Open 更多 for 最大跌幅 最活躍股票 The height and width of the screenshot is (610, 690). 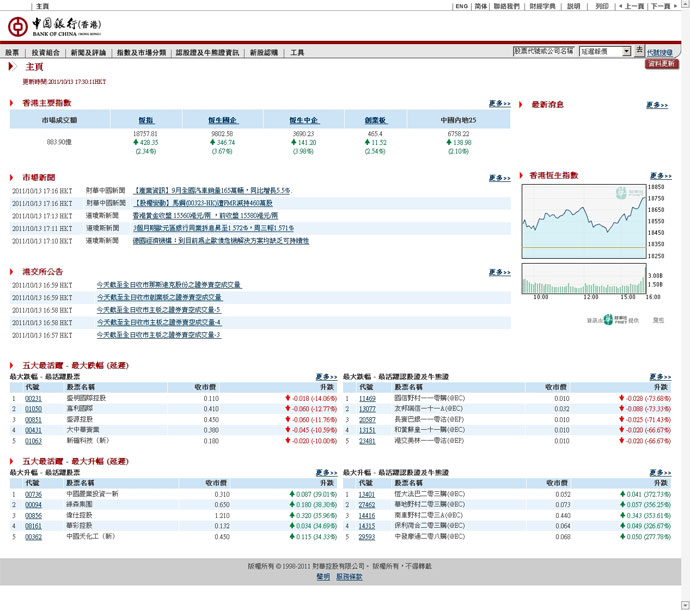pos(326,377)
